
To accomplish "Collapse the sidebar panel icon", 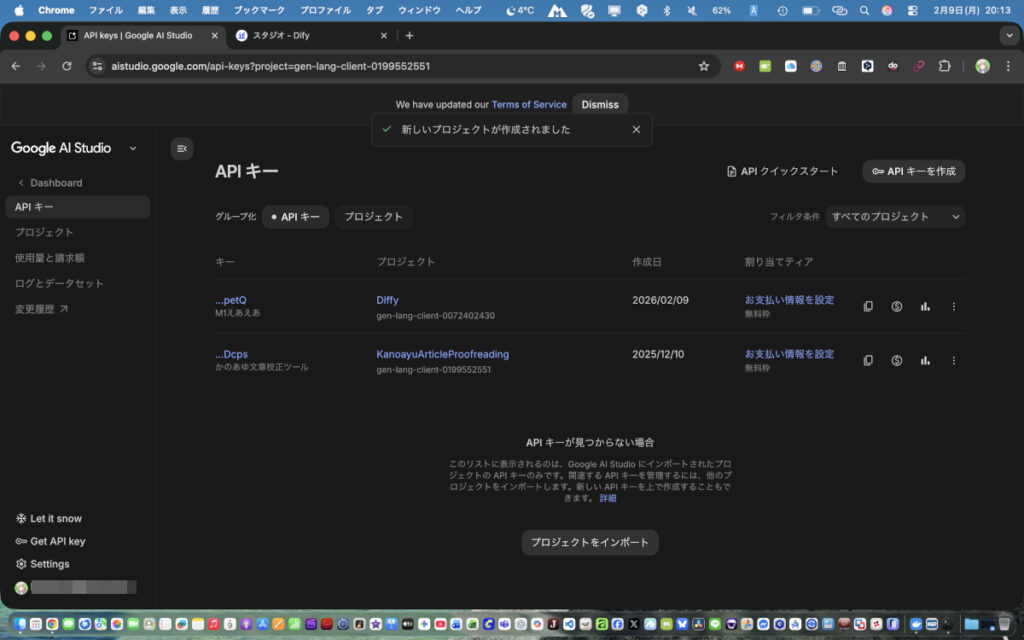I will pos(182,148).
